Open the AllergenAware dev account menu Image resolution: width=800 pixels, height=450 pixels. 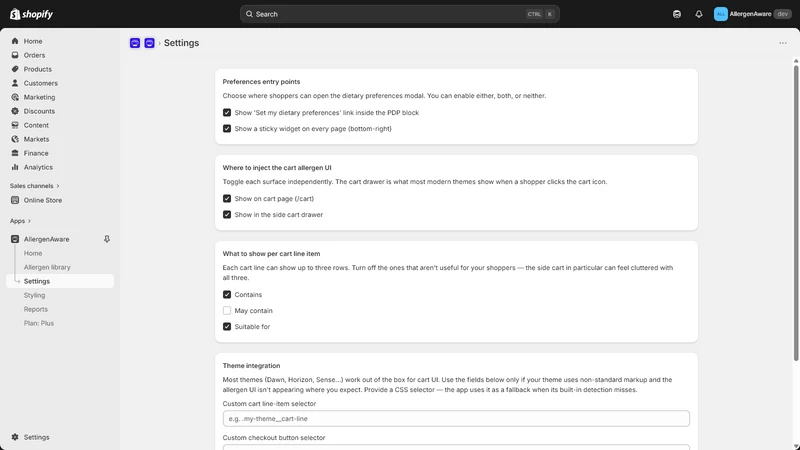click(753, 14)
